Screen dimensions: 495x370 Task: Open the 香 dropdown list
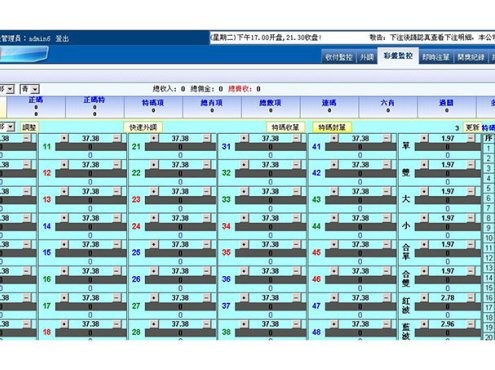click(x=29, y=89)
